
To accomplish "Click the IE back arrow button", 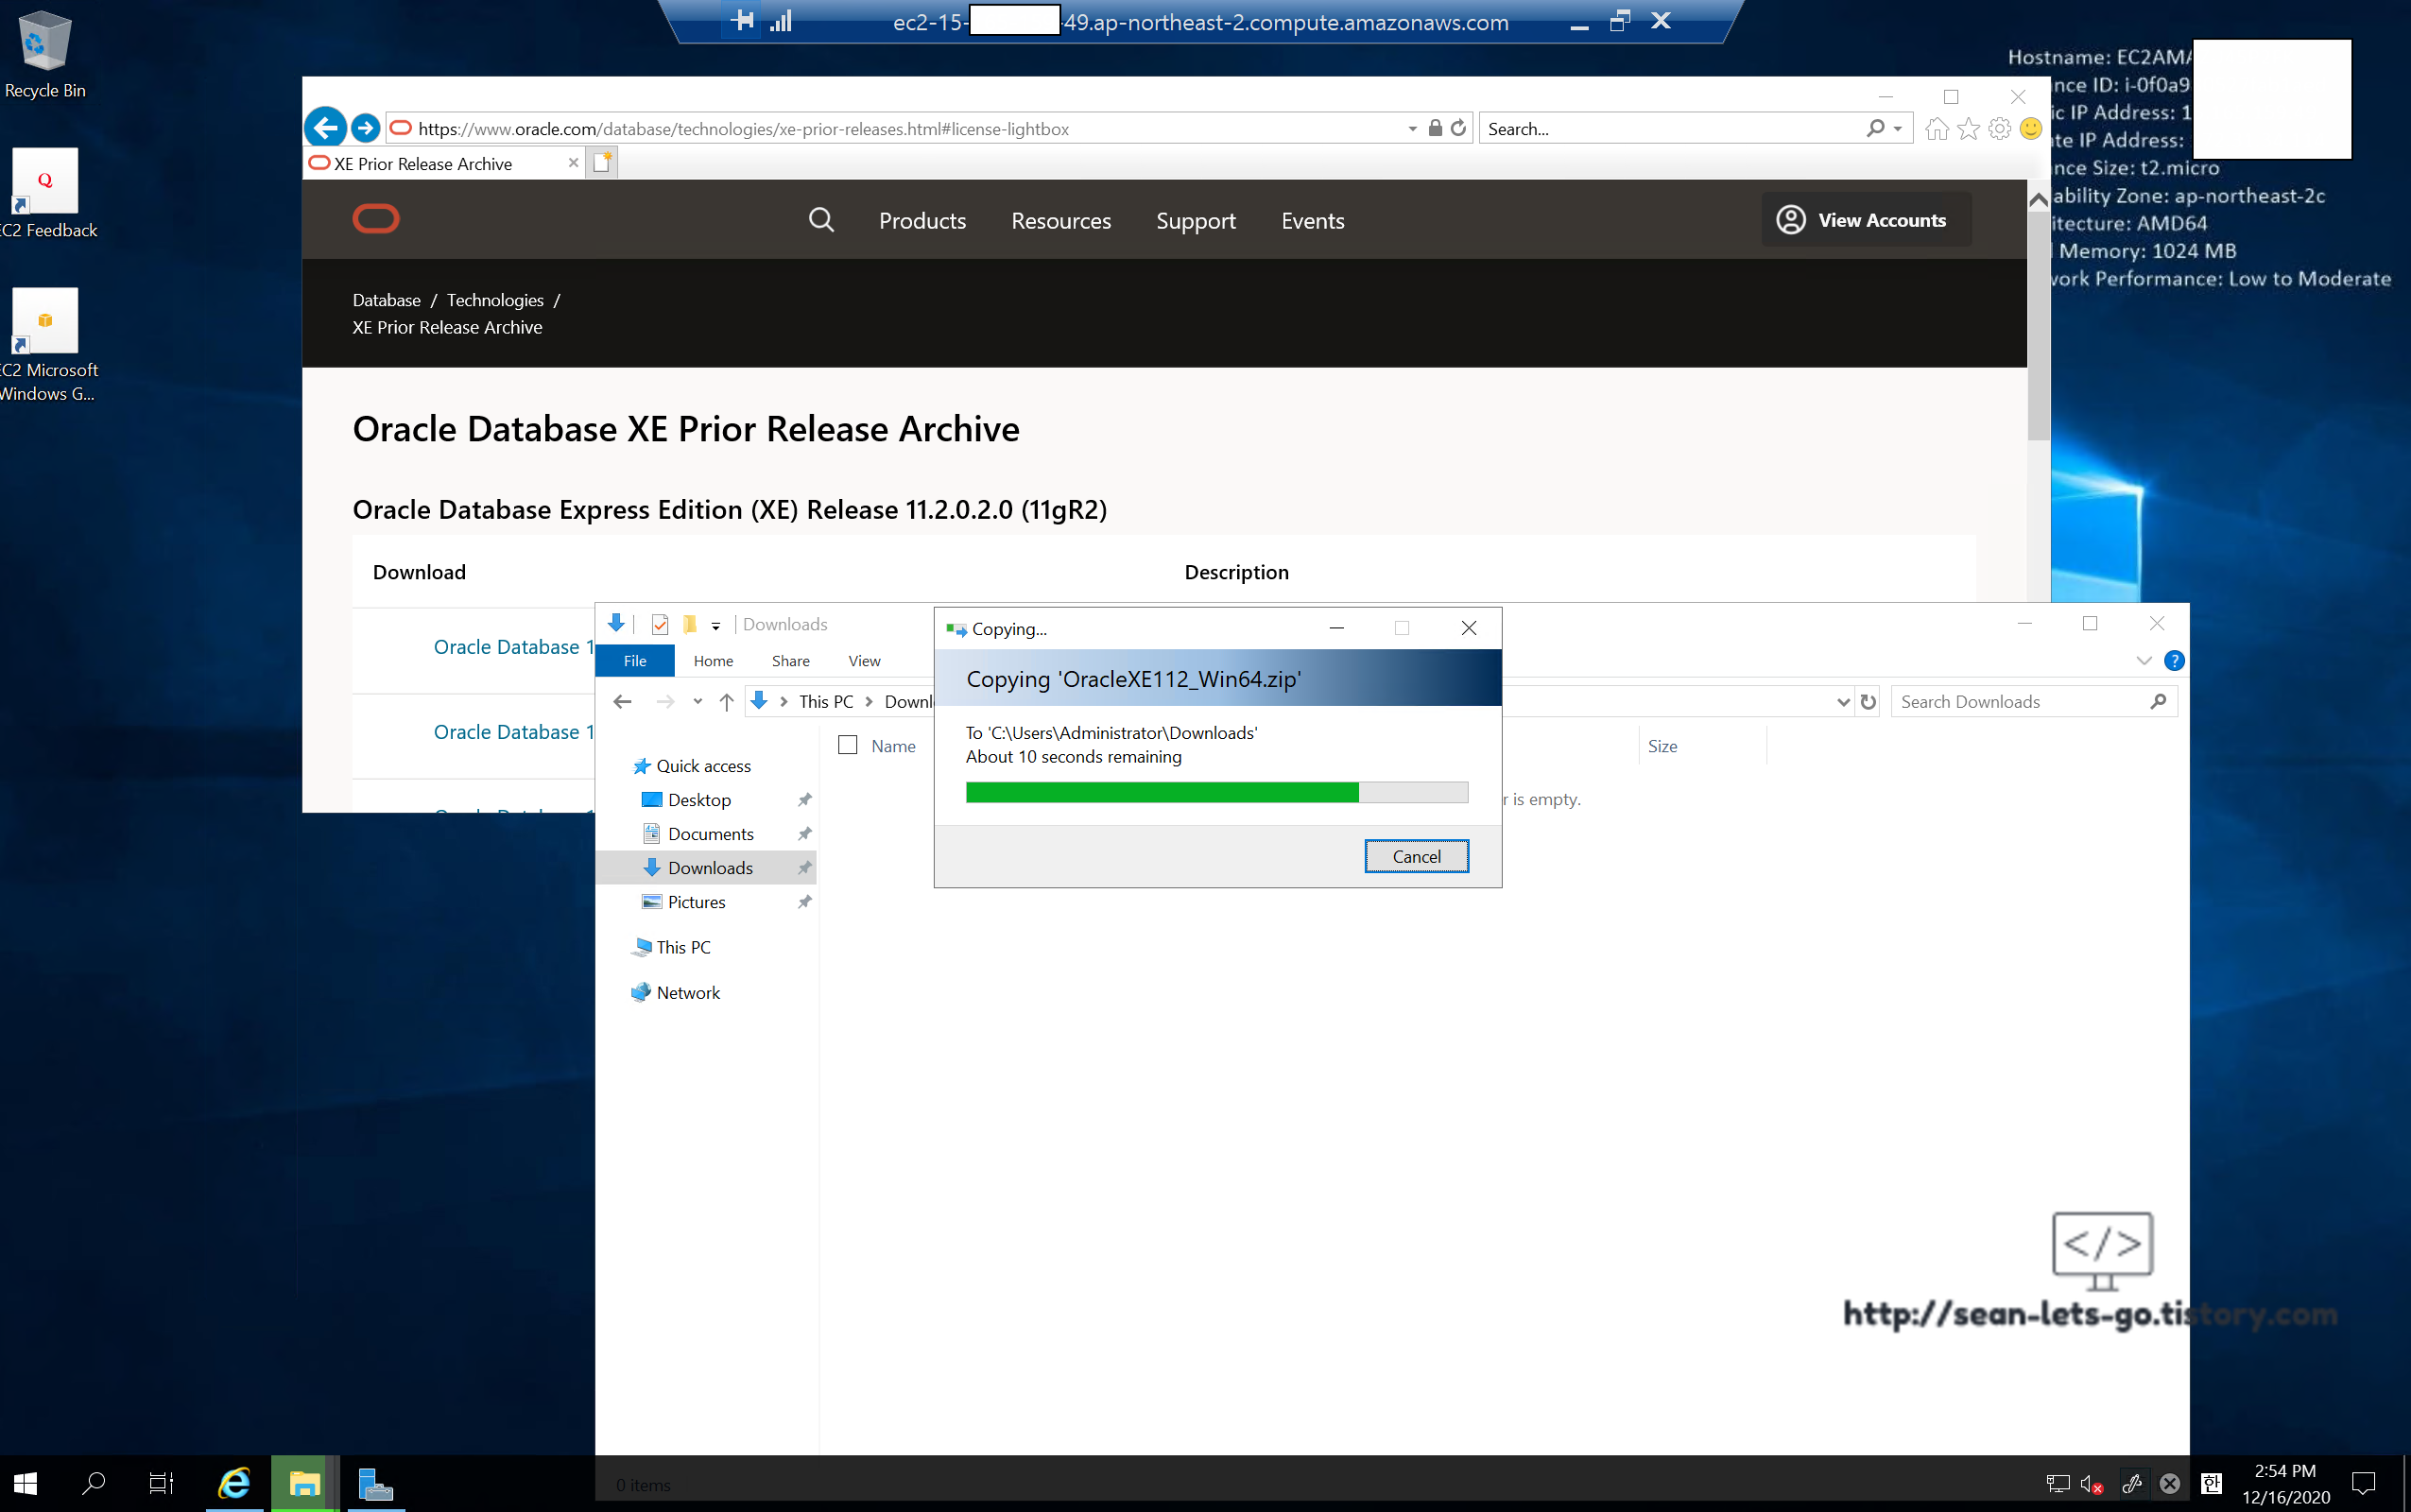I will [325, 128].
